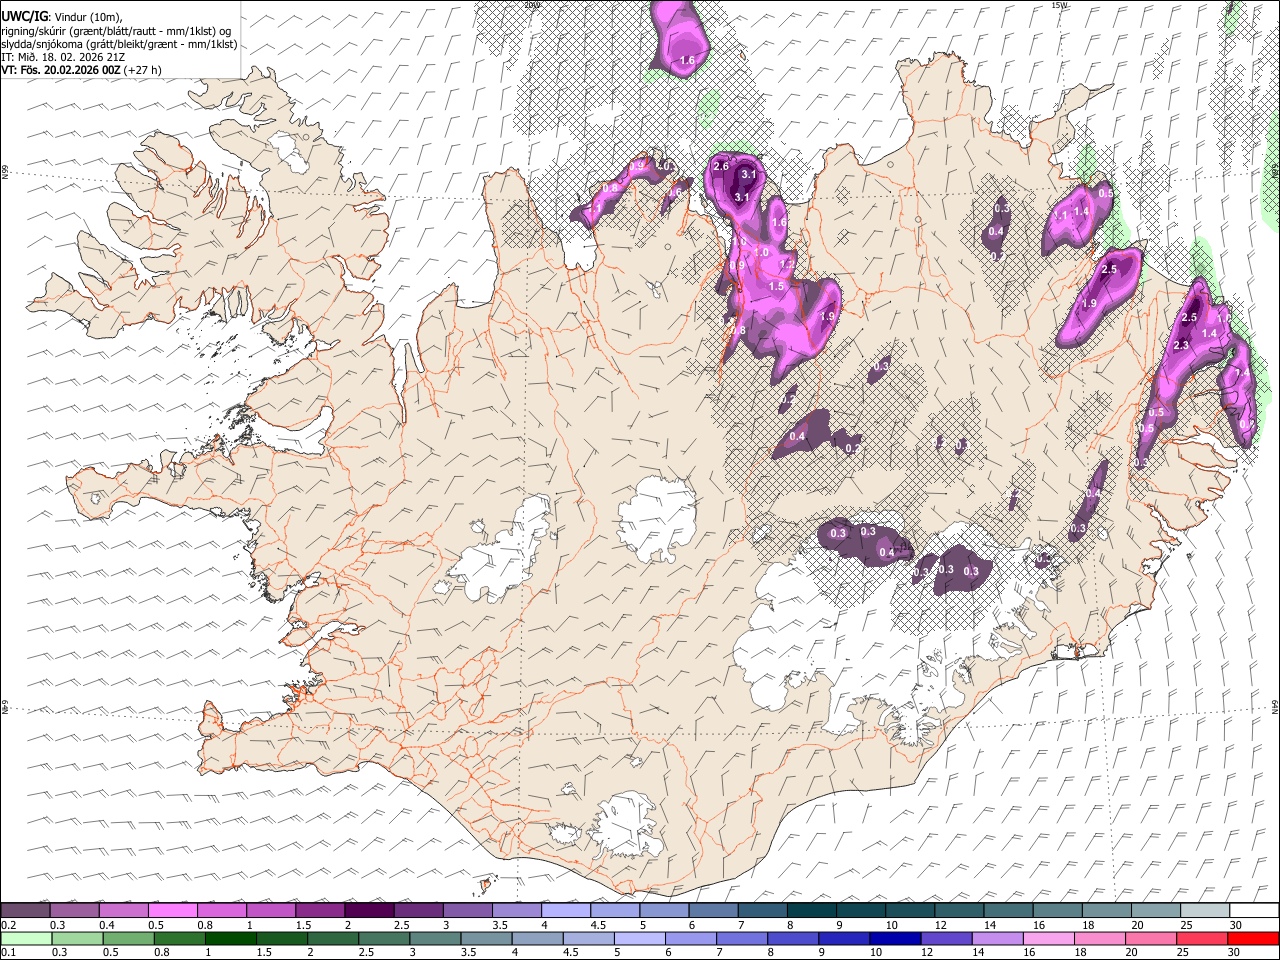Pick the snow-scale swatch between 1 and 1.5
1280x960 pixels.
point(271,911)
